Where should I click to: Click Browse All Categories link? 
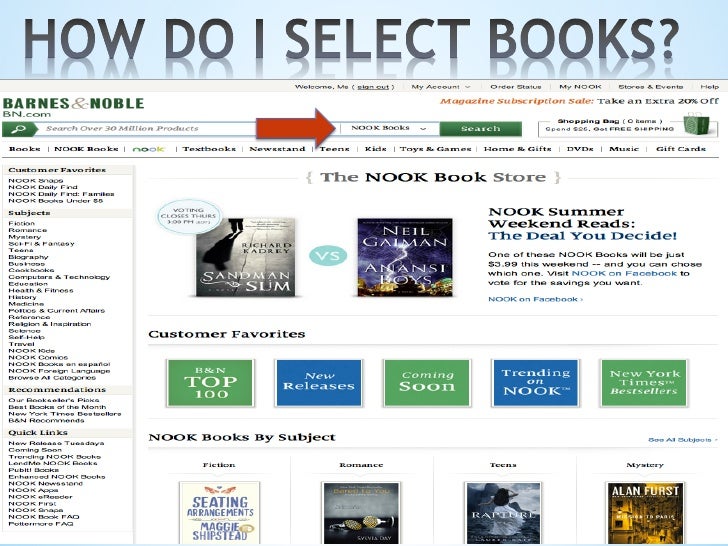pyautogui.click(x=52, y=377)
